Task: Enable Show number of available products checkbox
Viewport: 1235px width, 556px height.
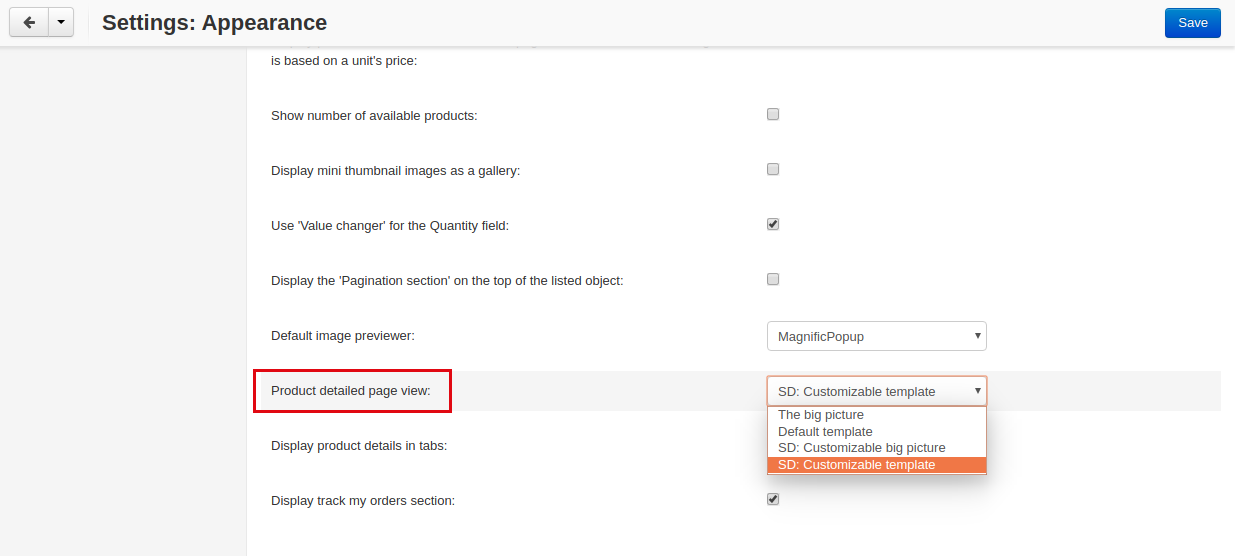Action: pos(773,114)
